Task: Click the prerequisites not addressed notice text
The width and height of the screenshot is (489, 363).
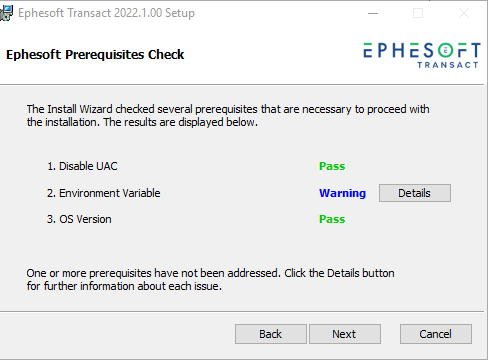Action: pyautogui.click(x=210, y=280)
